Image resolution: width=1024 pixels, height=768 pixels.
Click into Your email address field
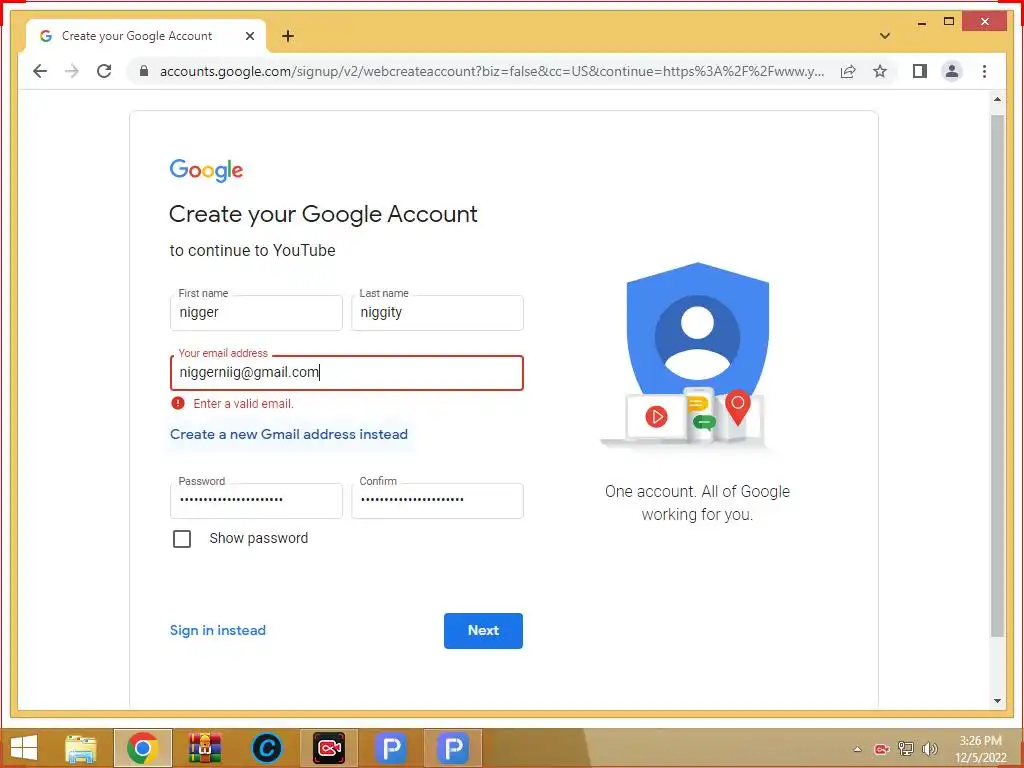(347, 373)
